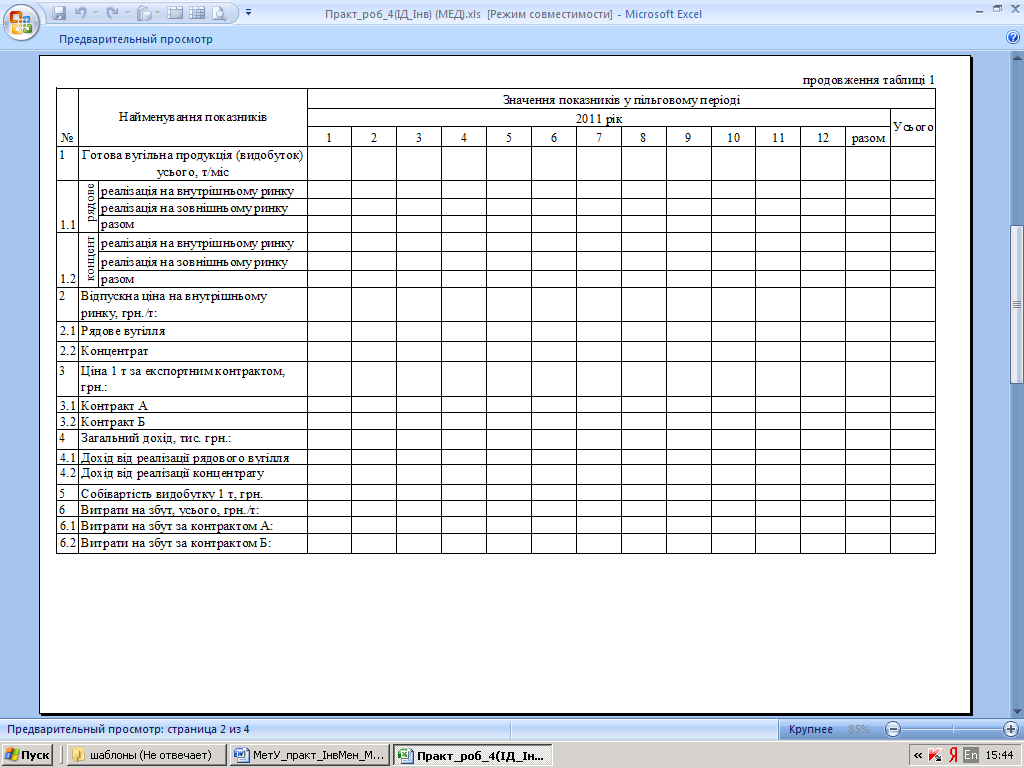The image size is (1024, 768).
Task: Click the vertical scrollbar thumb
Action: pyautogui.click(x=1017, y=304)
